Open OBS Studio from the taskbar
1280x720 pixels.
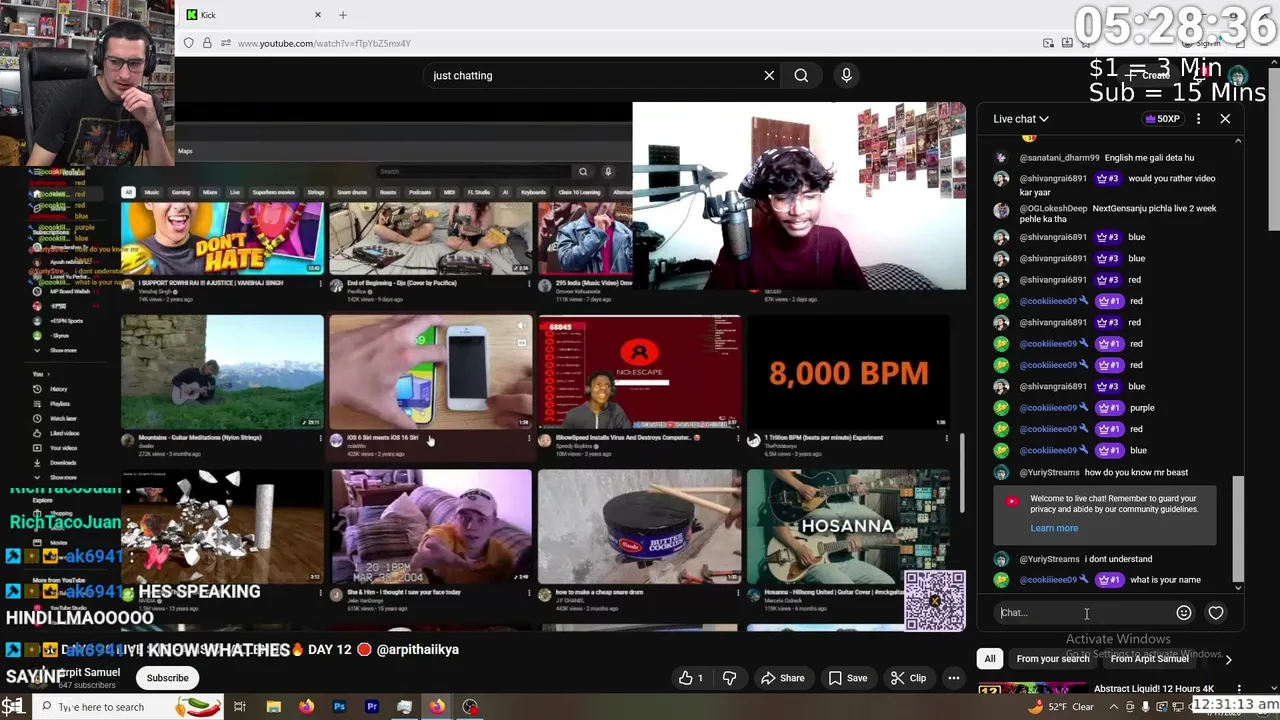point(470,707)
